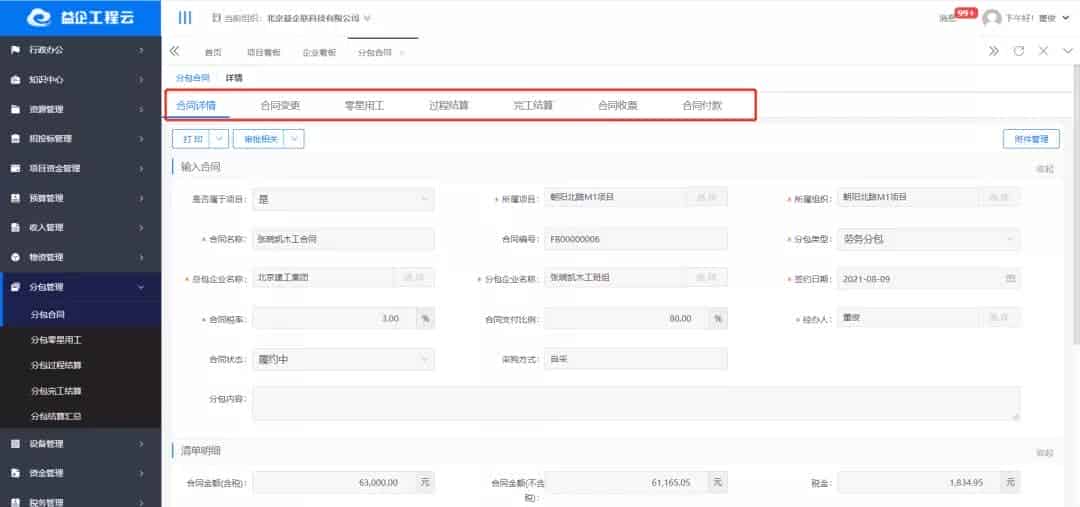
Task: Click the 资源管理 folder icon in sidebar
Action: pyautogui.click(x=15, y=110)
